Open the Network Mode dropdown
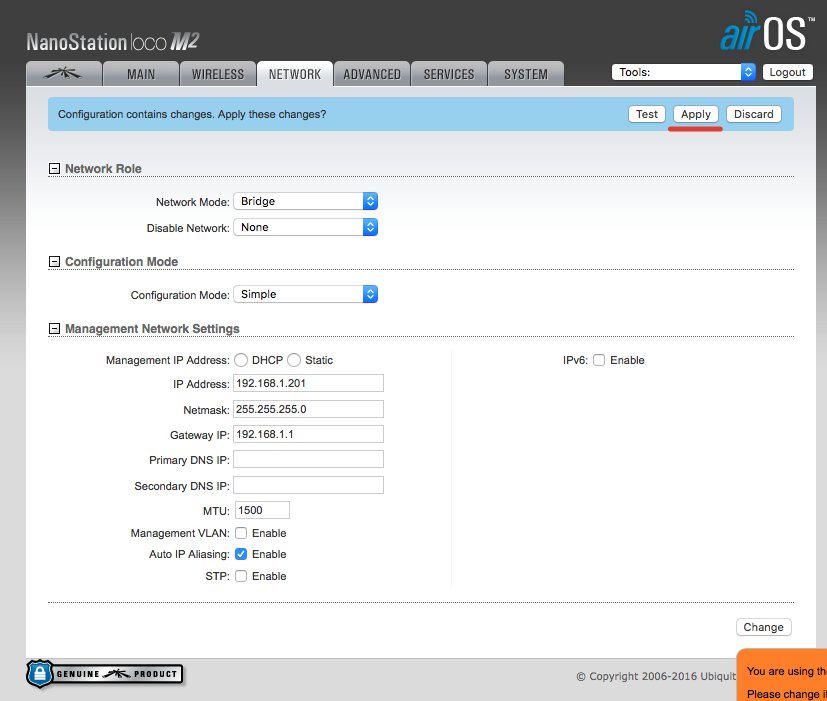Screen dimensions: 827x701 coord(305,201)
